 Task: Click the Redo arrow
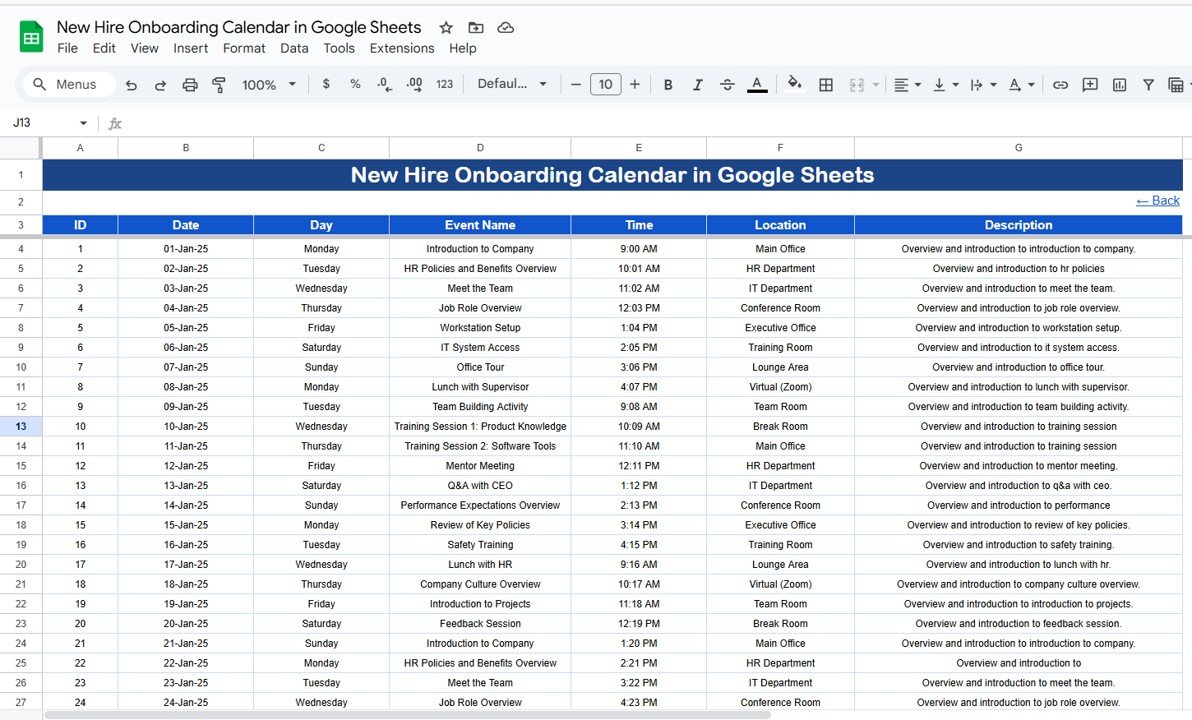coord(160,85)
